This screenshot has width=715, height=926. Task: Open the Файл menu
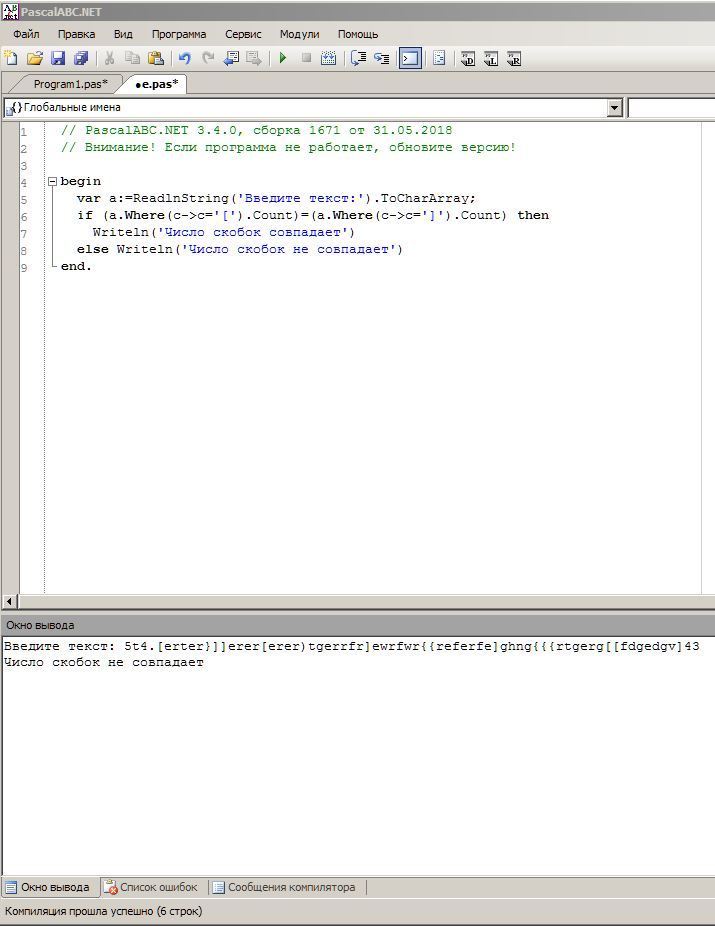coord(27,34)
